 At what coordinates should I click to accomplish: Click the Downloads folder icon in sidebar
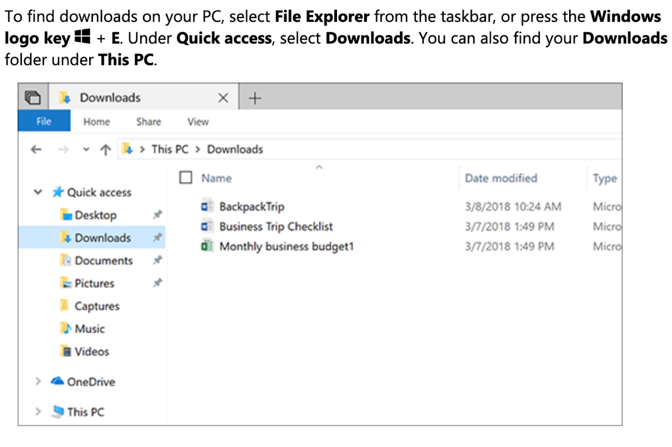[66, 237]
